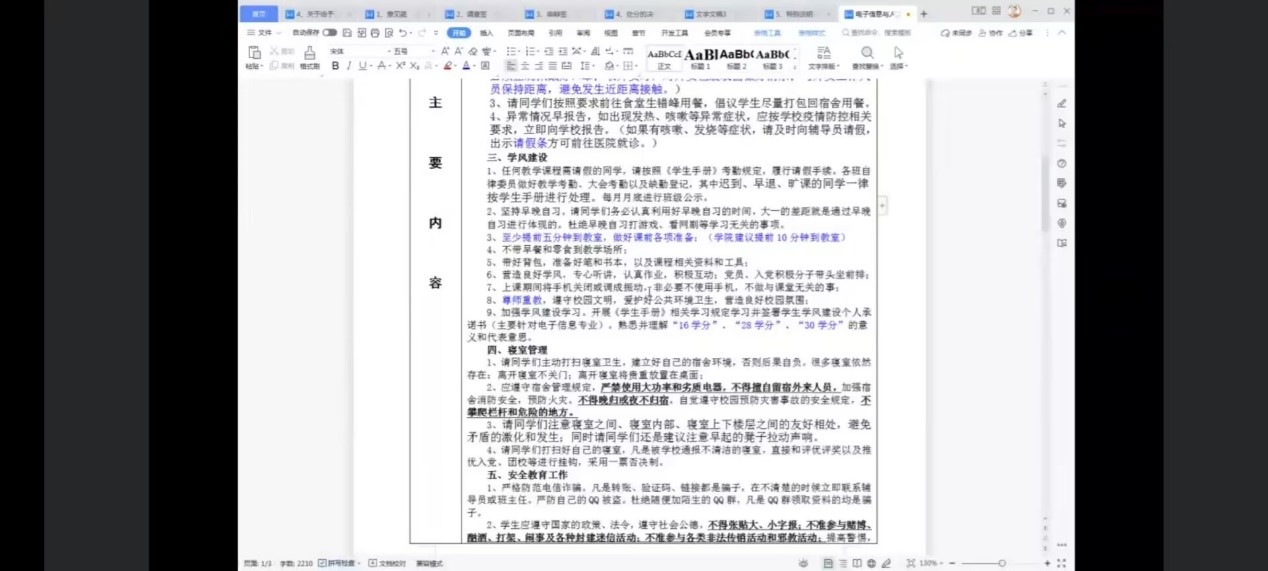Open the highlight color dropdown arrow

click(x=456, y=66)
